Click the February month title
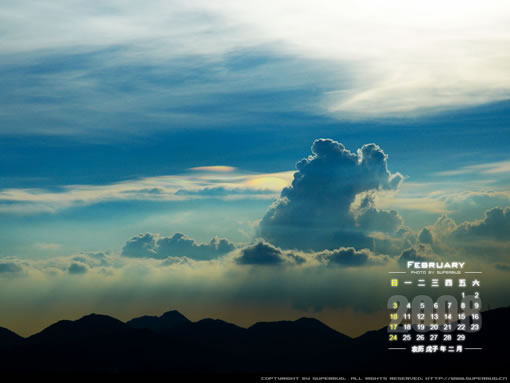 (x=435, y=265)
